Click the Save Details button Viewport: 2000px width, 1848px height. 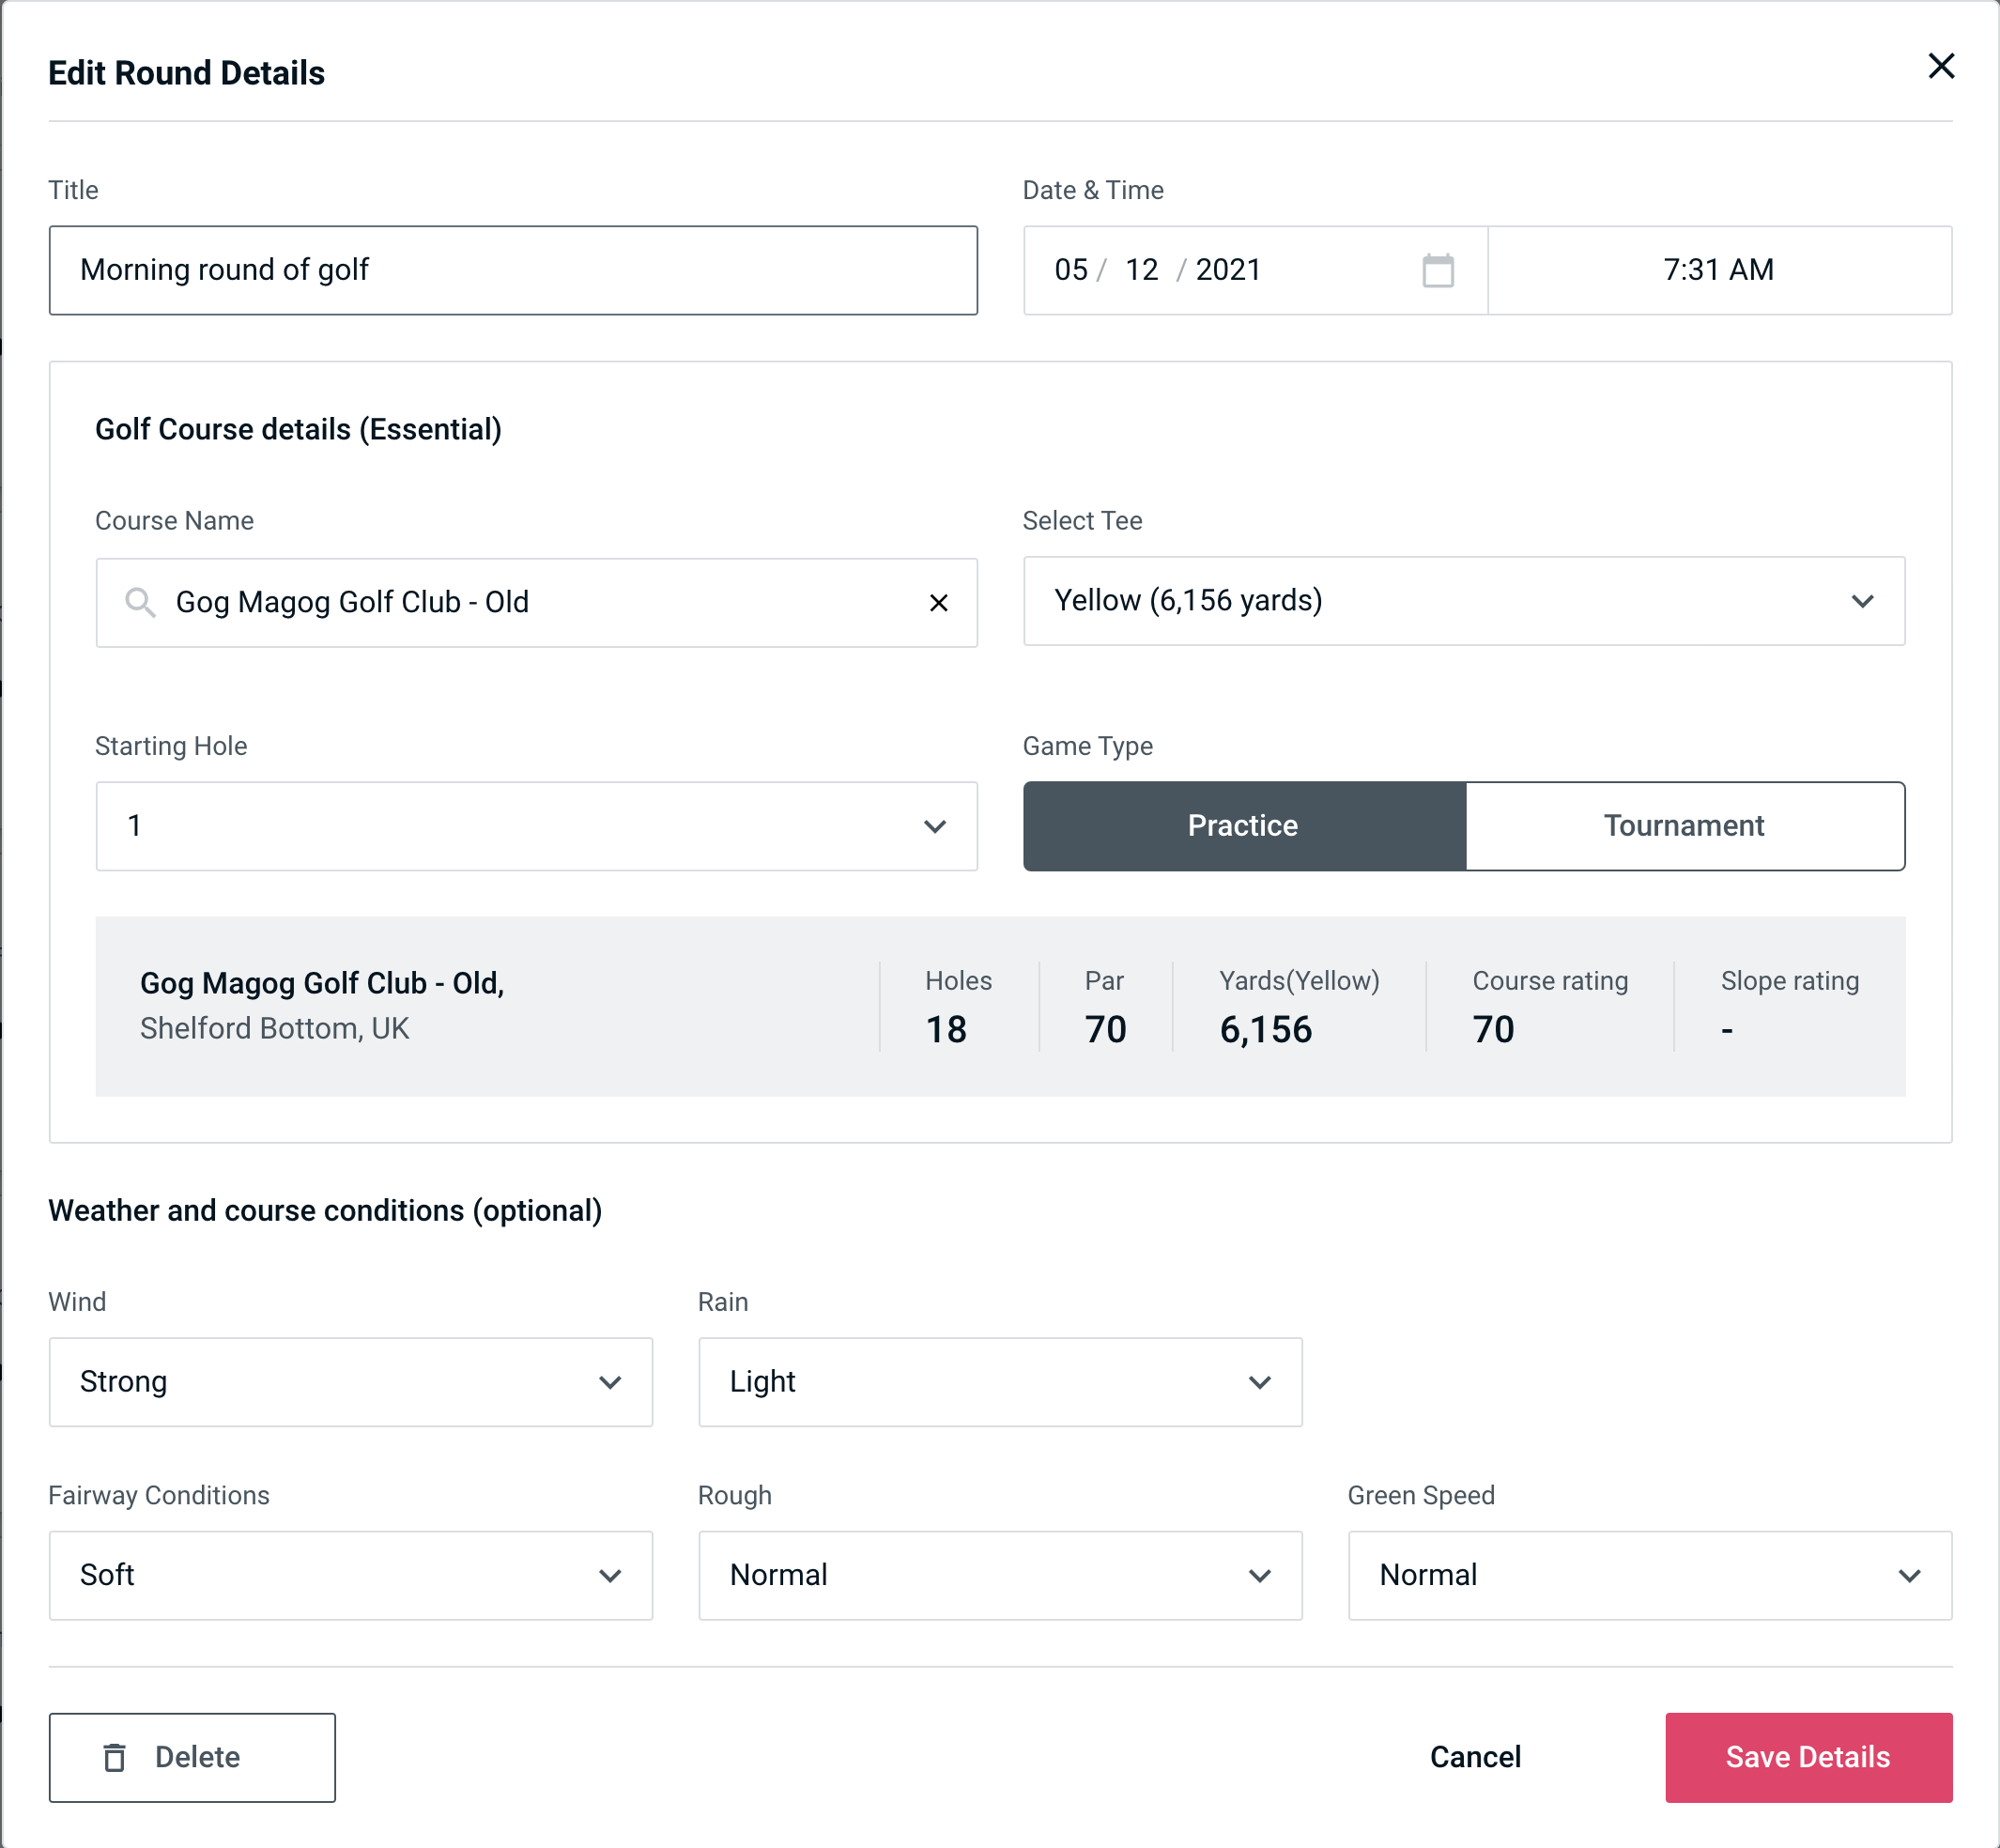click(1807, 1756)
